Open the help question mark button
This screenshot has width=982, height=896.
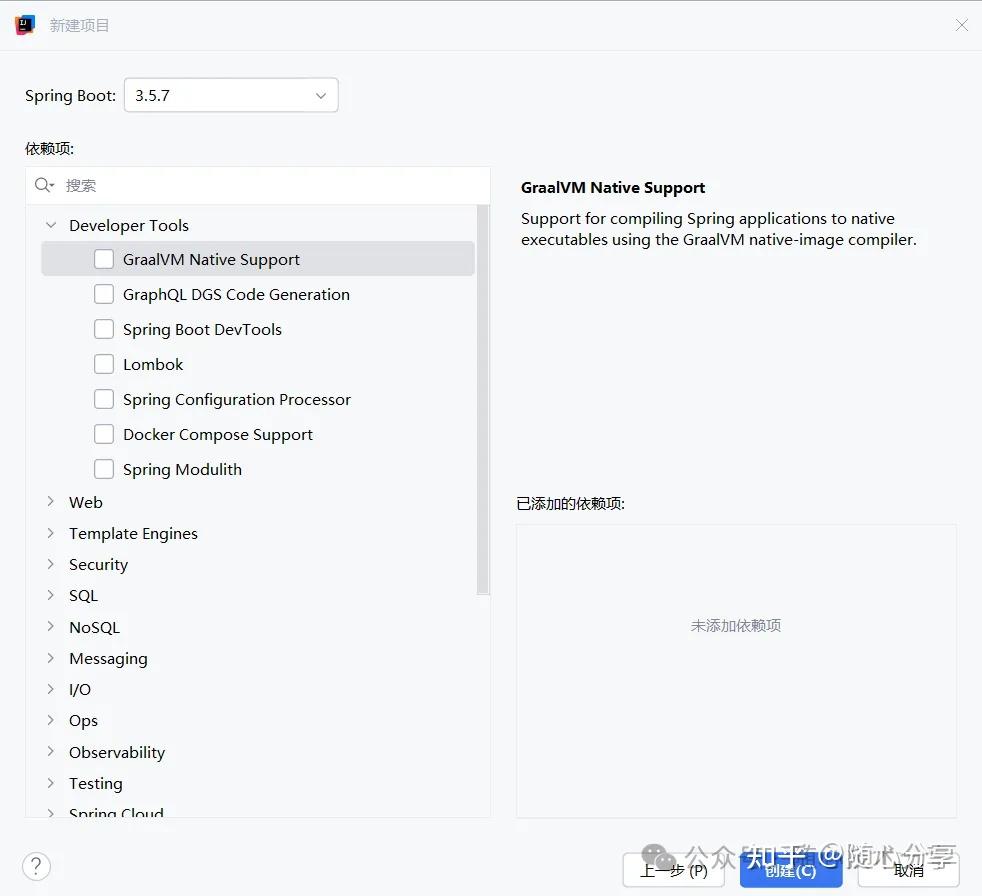coord(36,867)
